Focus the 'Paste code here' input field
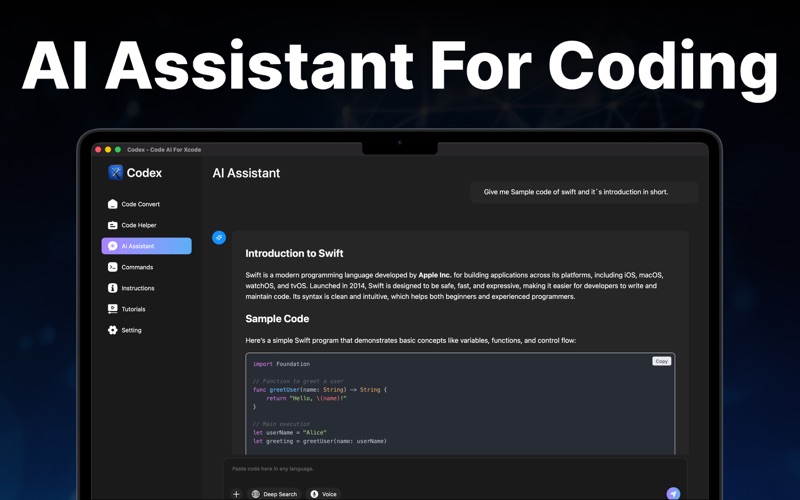800x500 pixels. coord(454,469)
